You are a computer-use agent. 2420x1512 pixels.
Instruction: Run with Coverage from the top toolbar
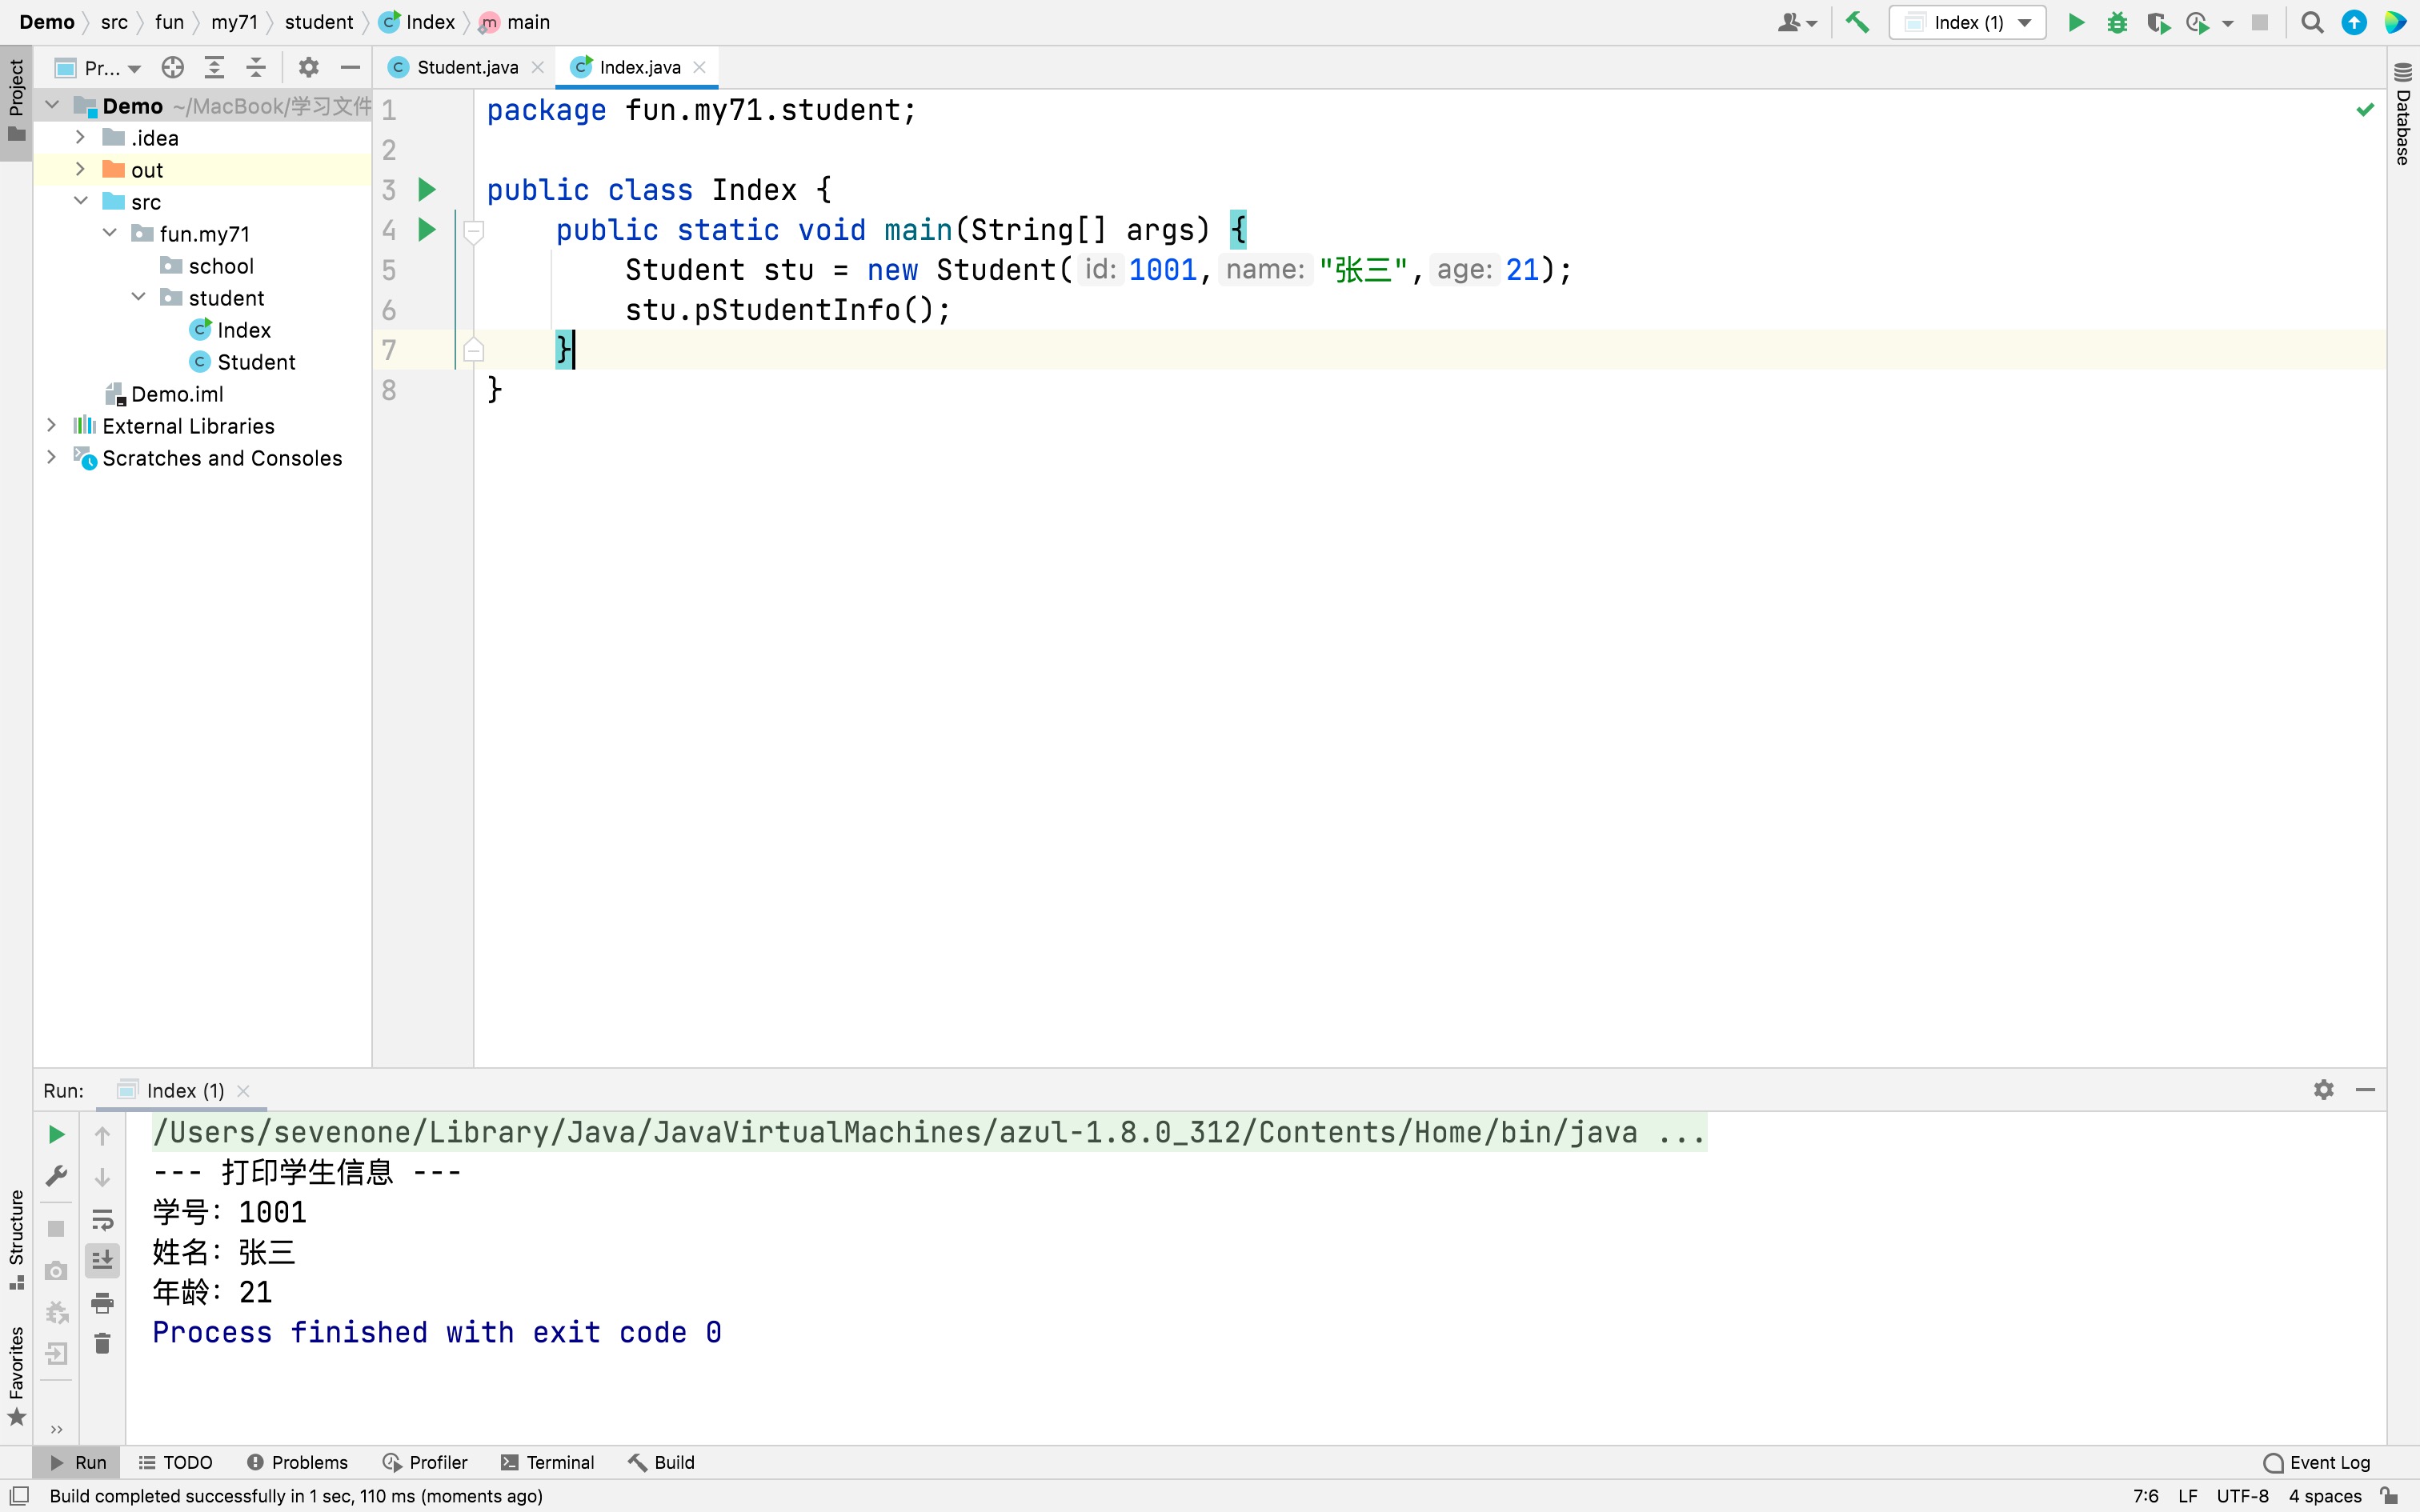click(2158, 22)
